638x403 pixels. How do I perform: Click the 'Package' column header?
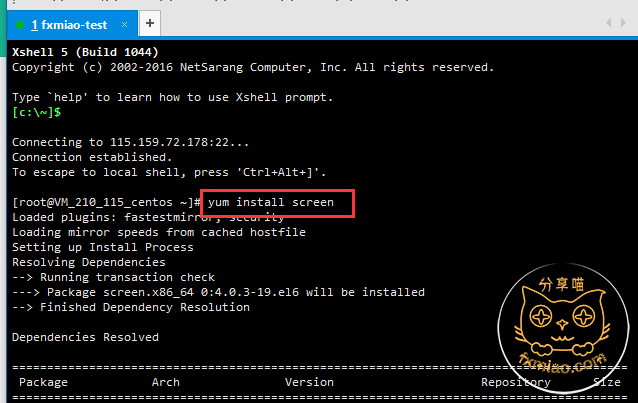(43, 382)
